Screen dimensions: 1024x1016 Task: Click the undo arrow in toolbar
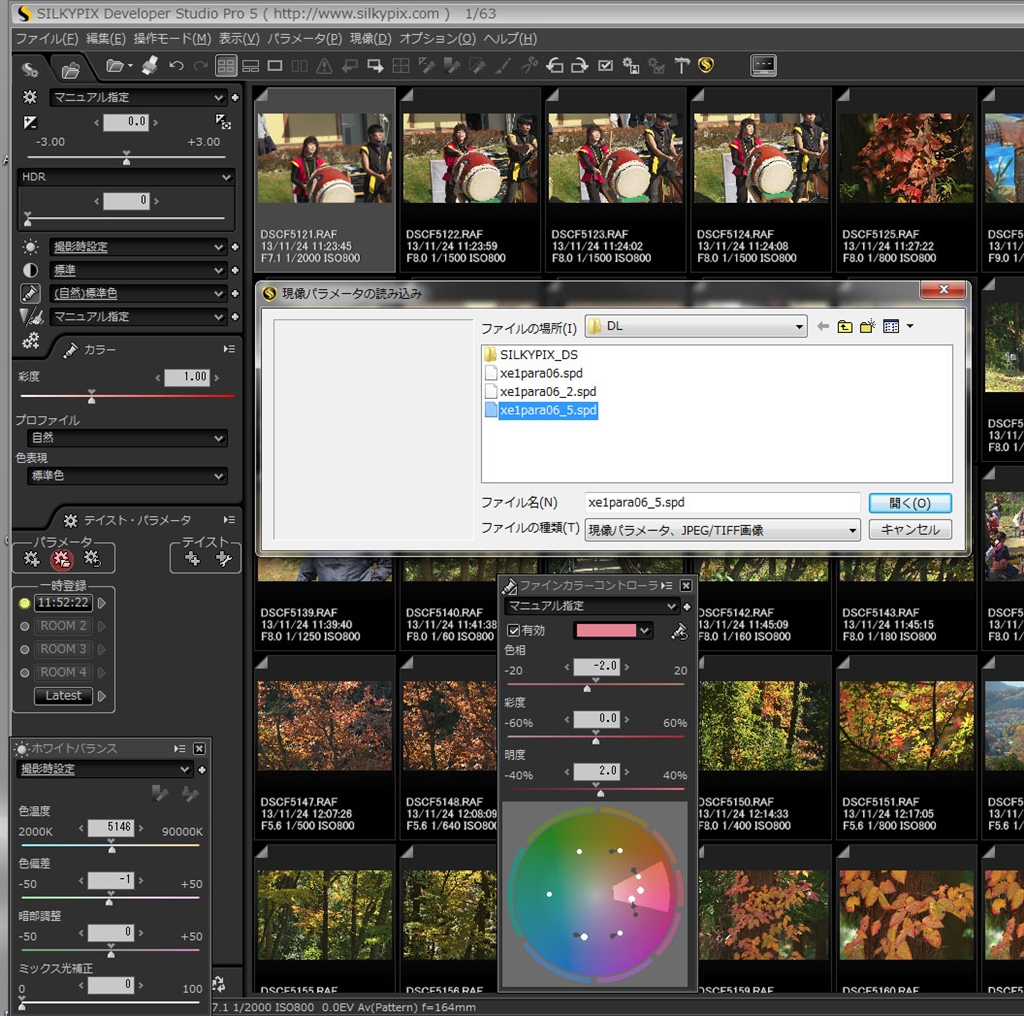click(176, 66)
